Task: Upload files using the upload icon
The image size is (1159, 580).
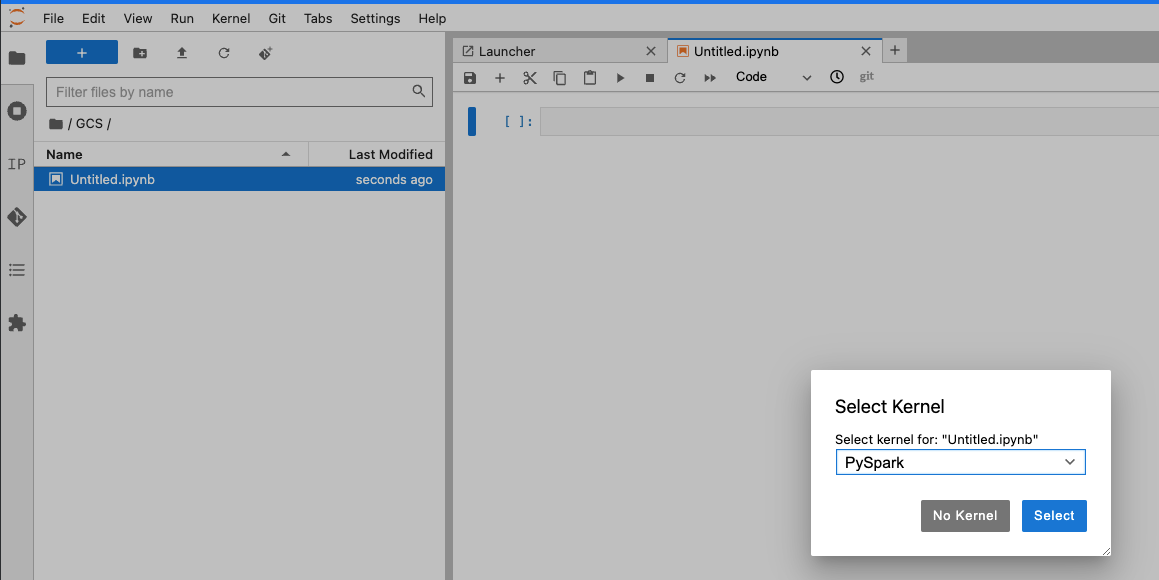Action: 182,53
